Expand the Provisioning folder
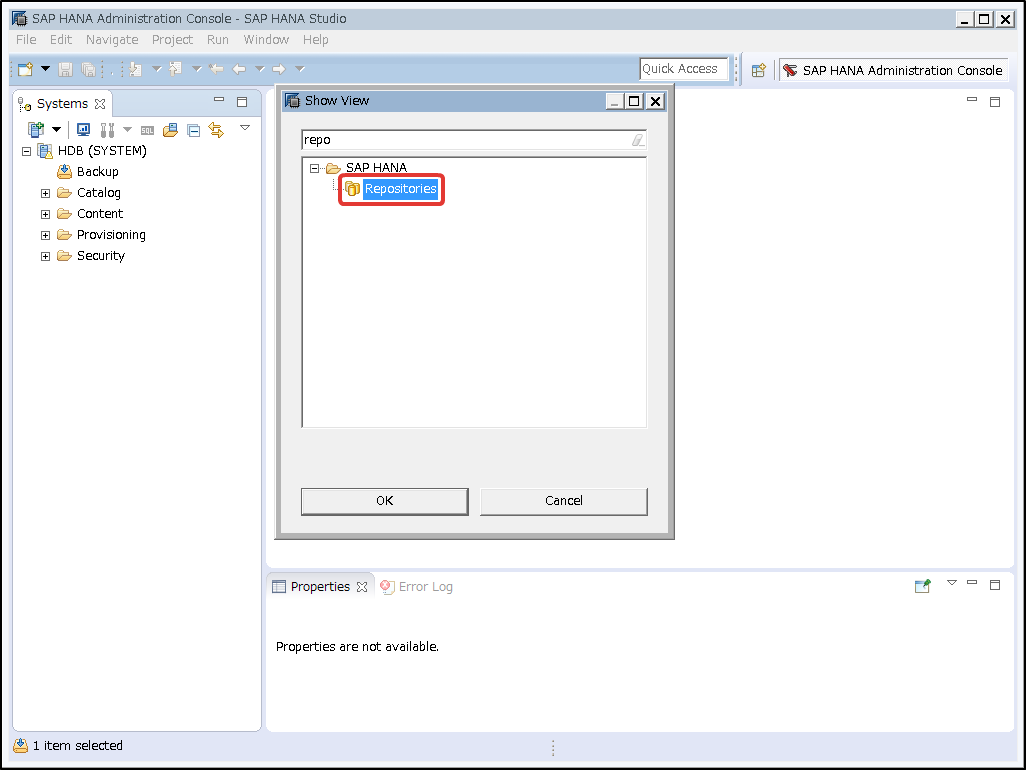The width and height of the screenshot is (1026, 770). pyautogui.click(x=45, y=235)
